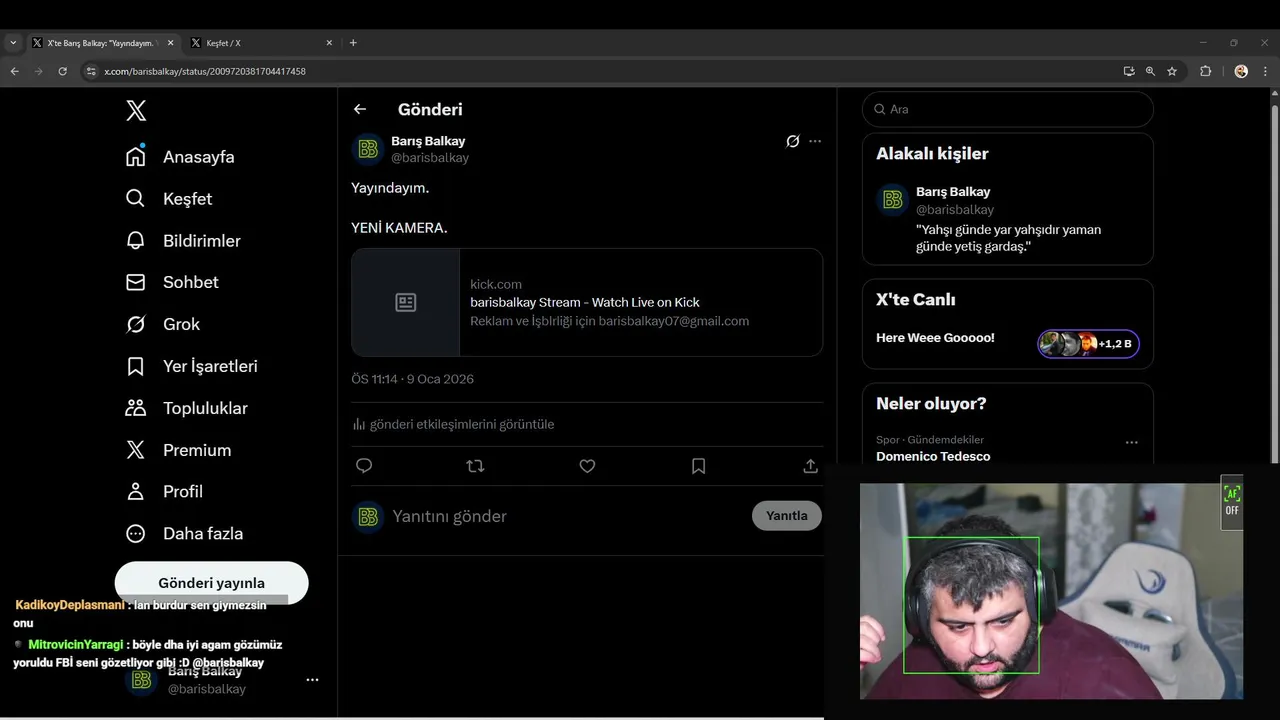This screenshot has height=720, width=1280.
Task: Switch to the Keşfet / X tab
Action: (x=257, y=43)
